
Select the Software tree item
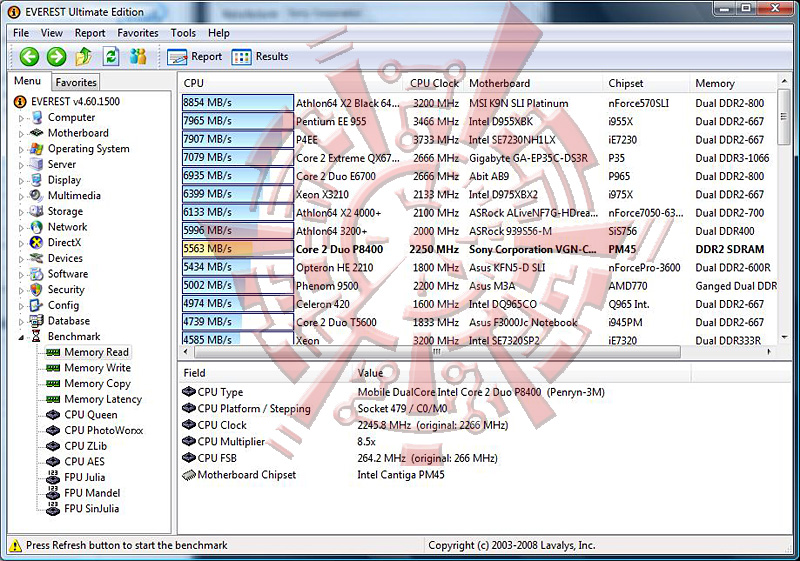tap(68, 274)
